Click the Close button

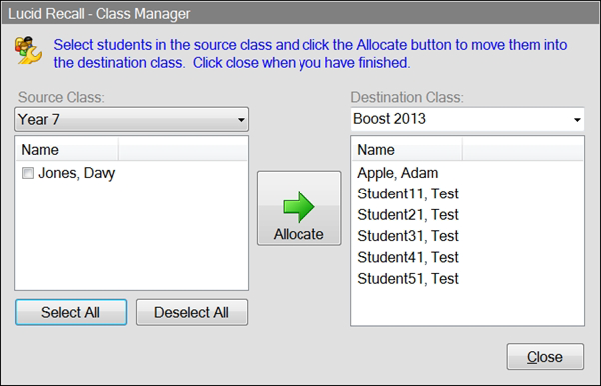545,356
